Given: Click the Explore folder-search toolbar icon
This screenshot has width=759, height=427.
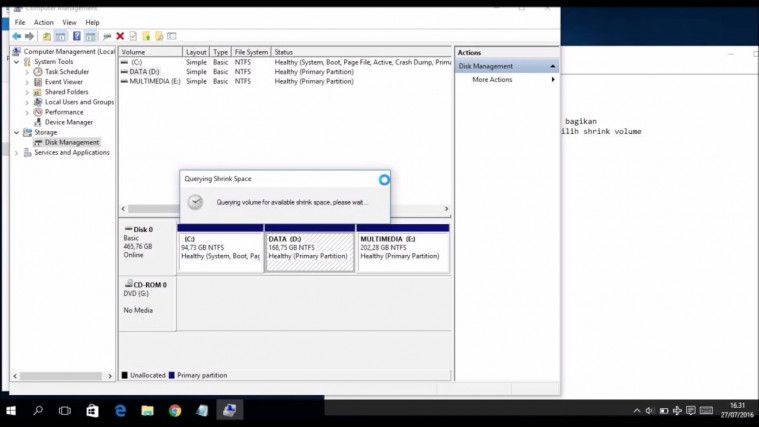Looking at the screenshot, I should 159,36.
